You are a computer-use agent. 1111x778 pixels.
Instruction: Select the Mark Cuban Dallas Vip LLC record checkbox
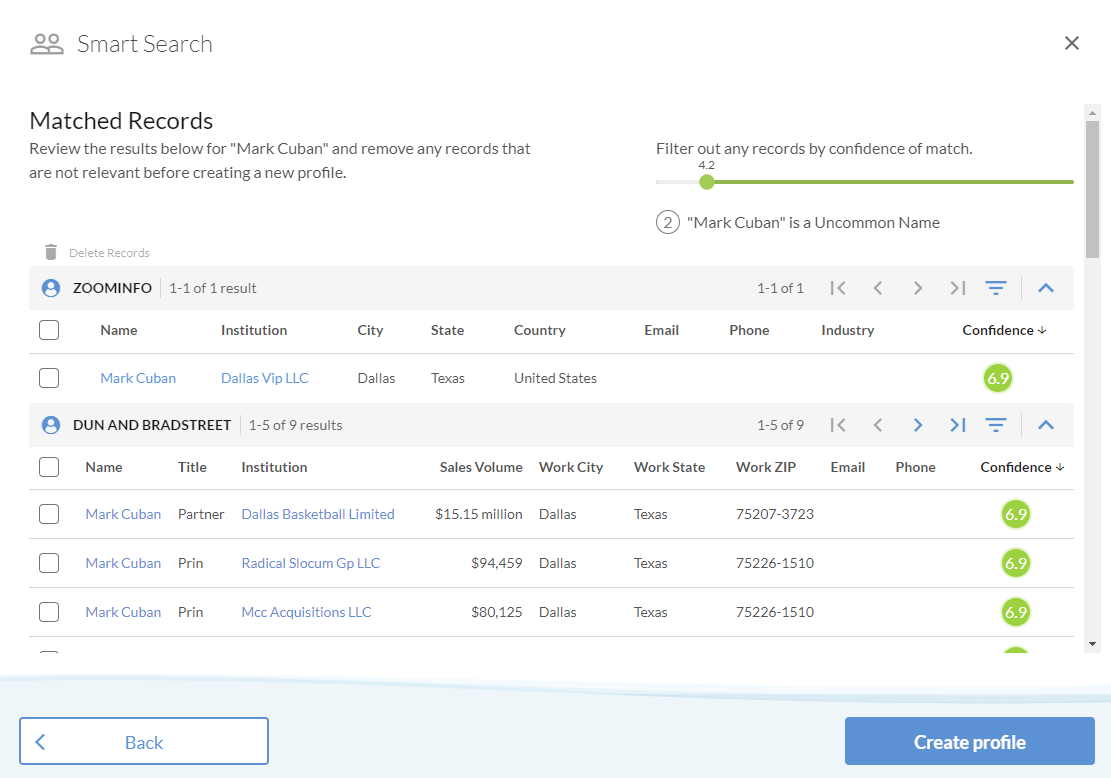click(x=49, y=378)
